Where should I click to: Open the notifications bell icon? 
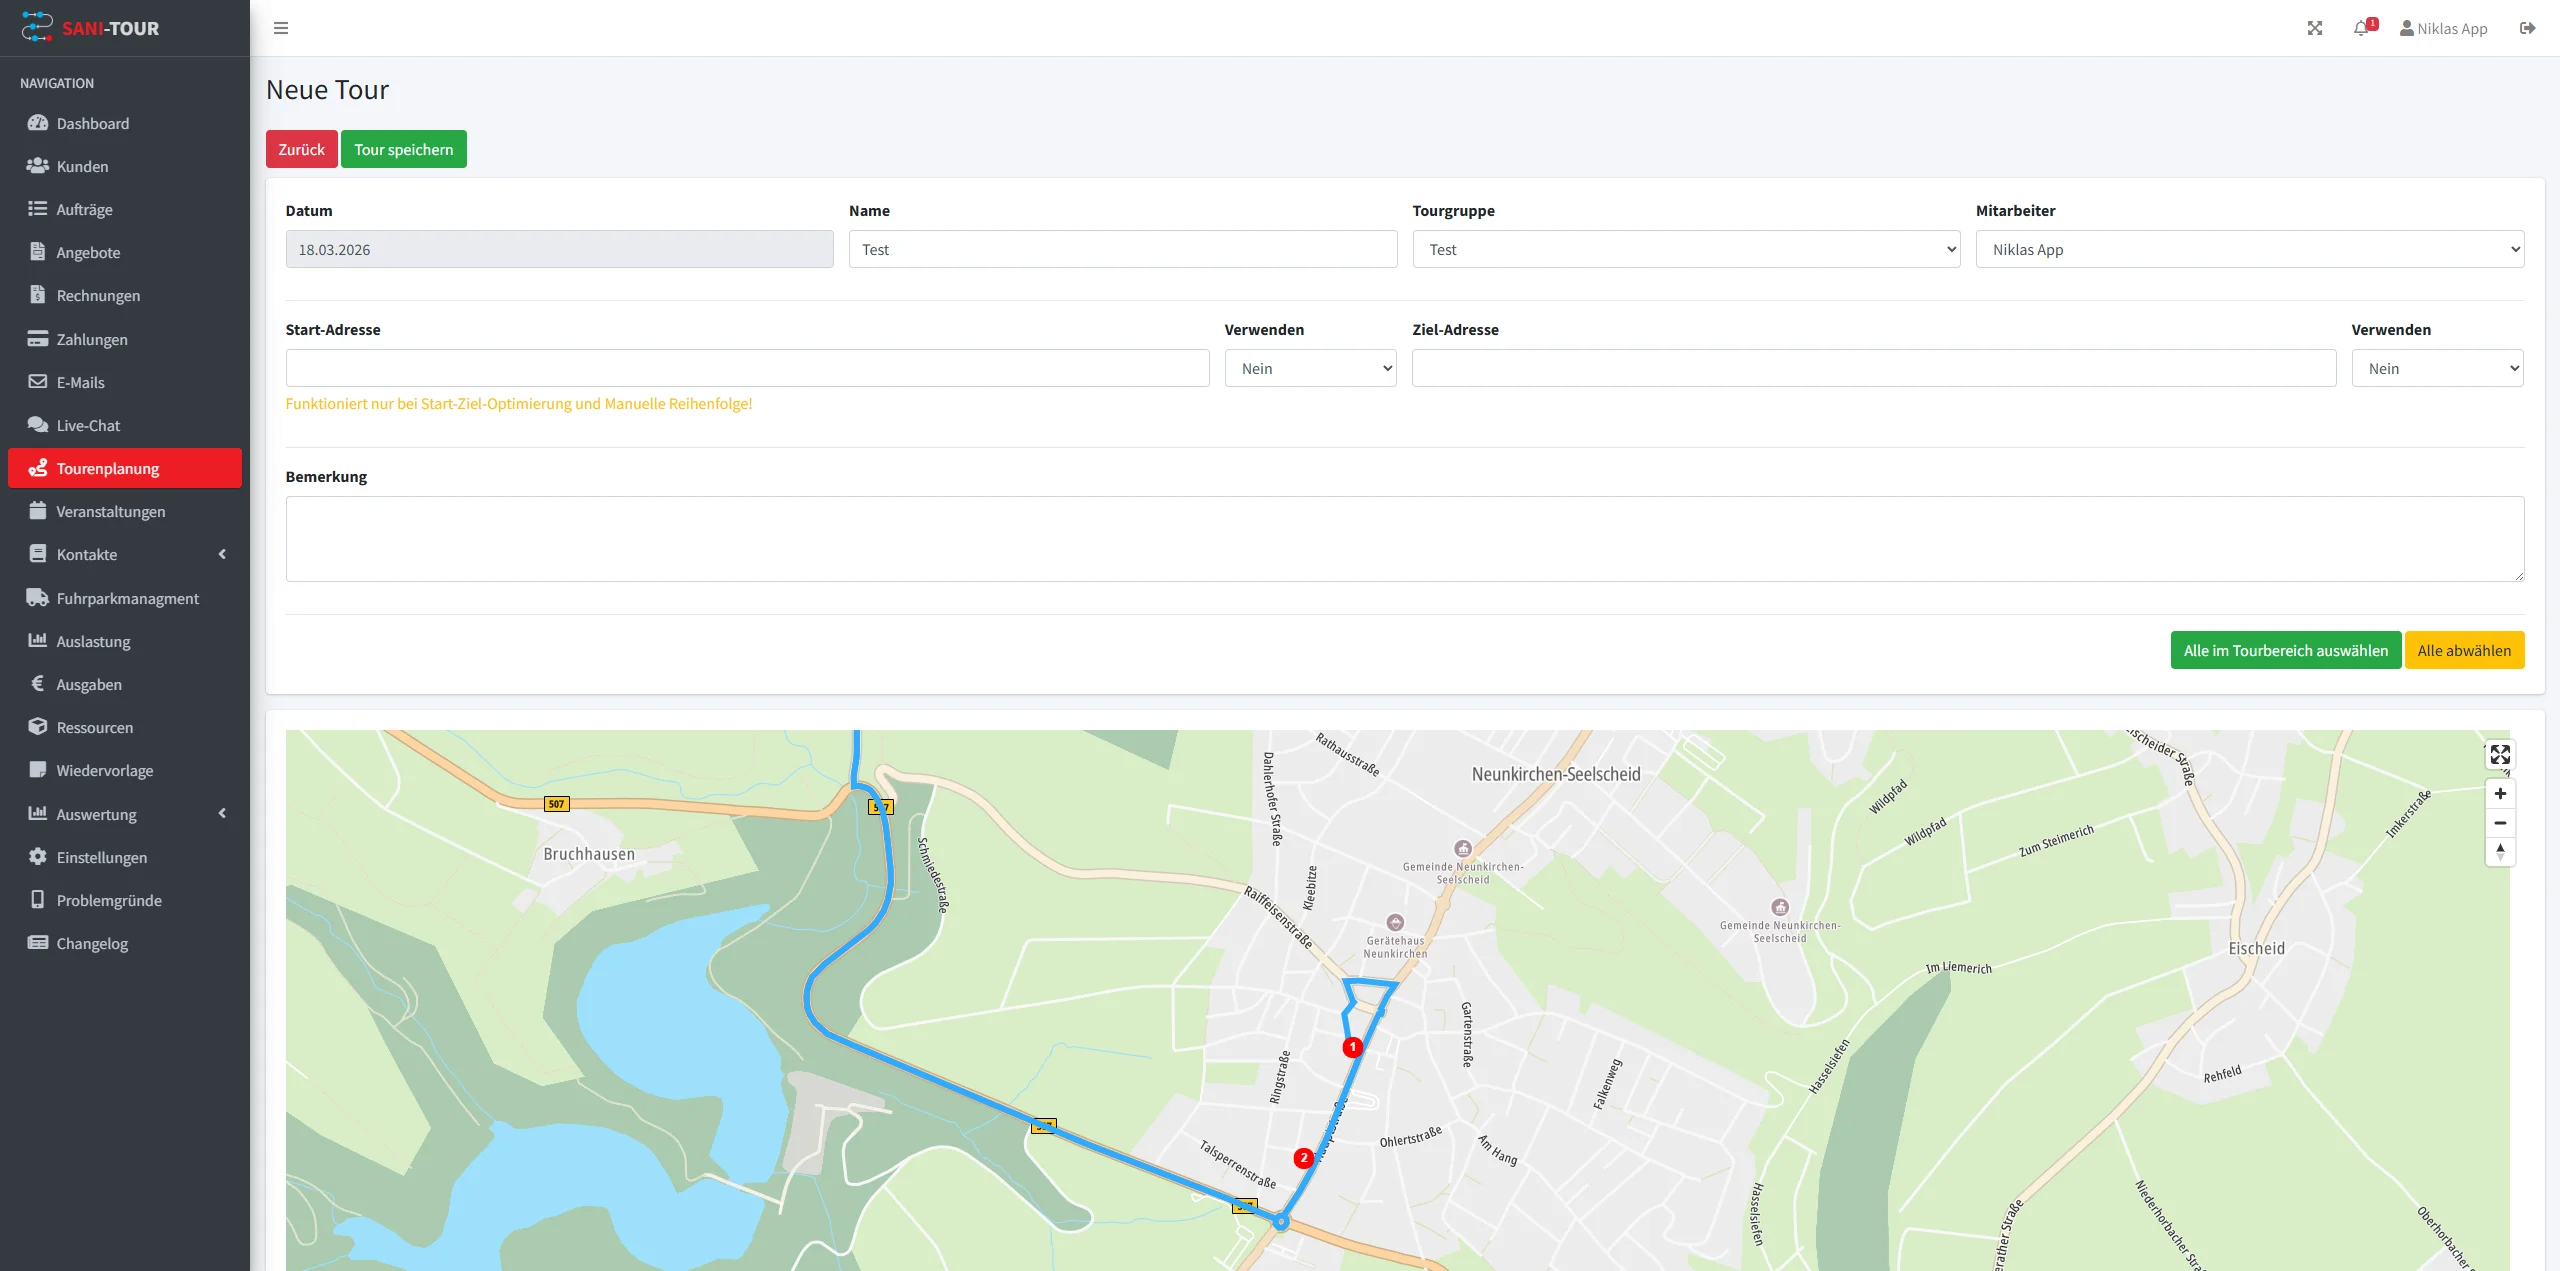point(2362,28)
